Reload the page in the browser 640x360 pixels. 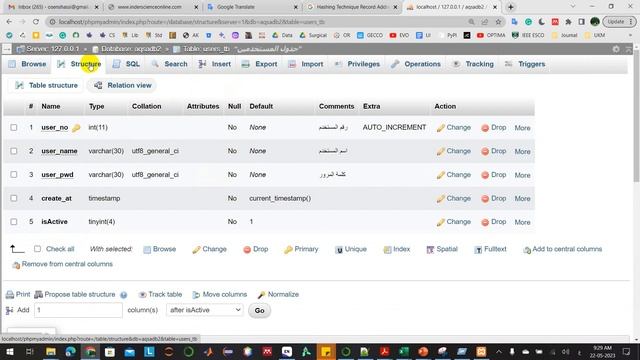click(36, 22)
